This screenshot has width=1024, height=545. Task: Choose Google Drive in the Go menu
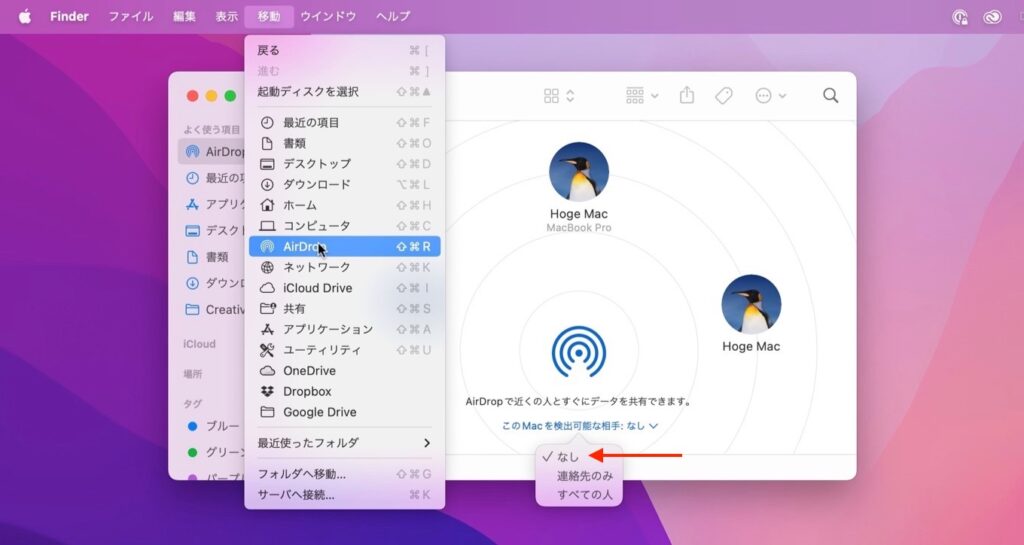click(x=344, y=412)
